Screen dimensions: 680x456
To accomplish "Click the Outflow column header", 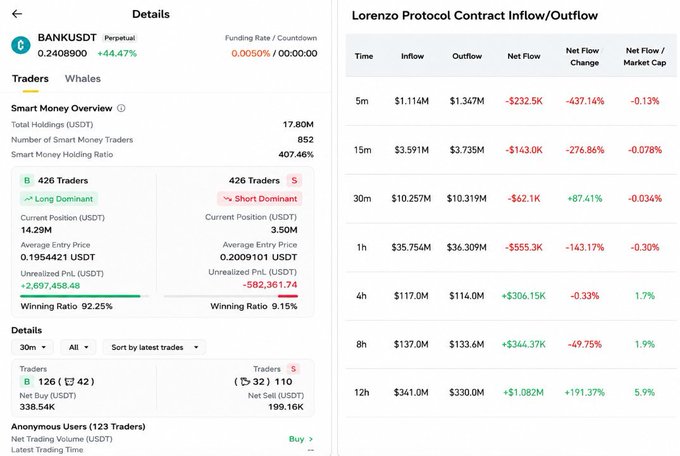I will pyautogui.click(x=467, y=56).
